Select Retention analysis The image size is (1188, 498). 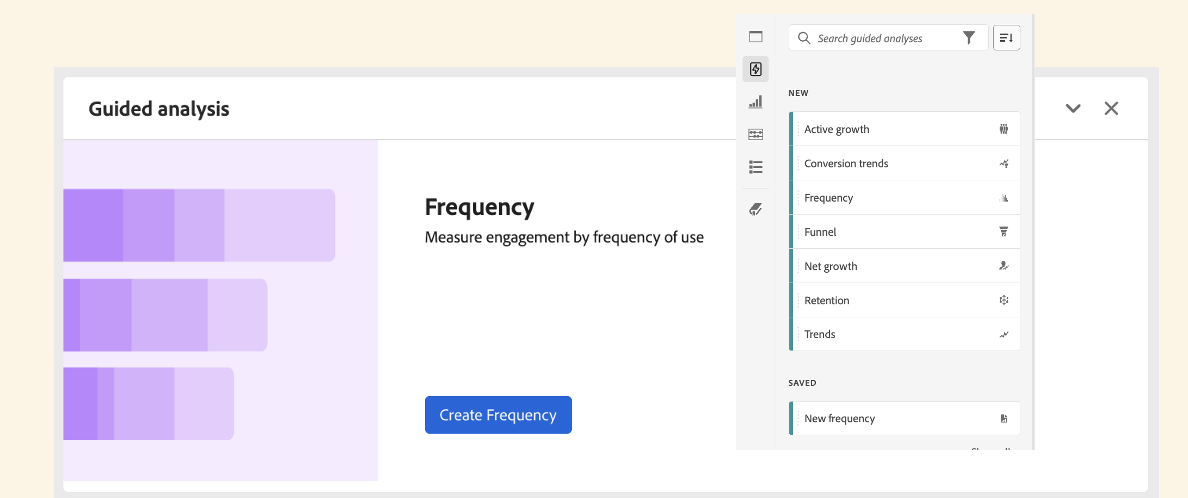pyautogui.click(x=905, y=300)
